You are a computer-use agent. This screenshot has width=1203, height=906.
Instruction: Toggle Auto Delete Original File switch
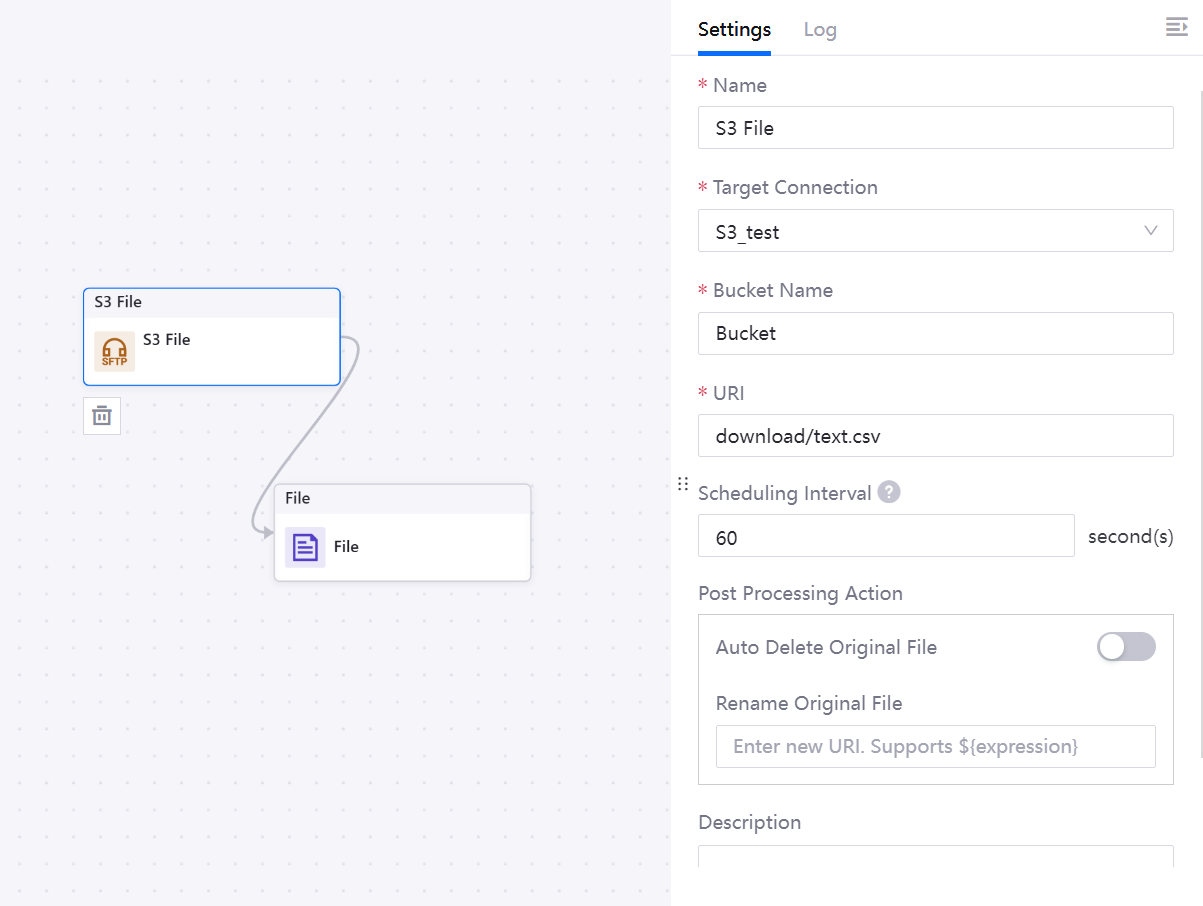(x=1126, y=647)
